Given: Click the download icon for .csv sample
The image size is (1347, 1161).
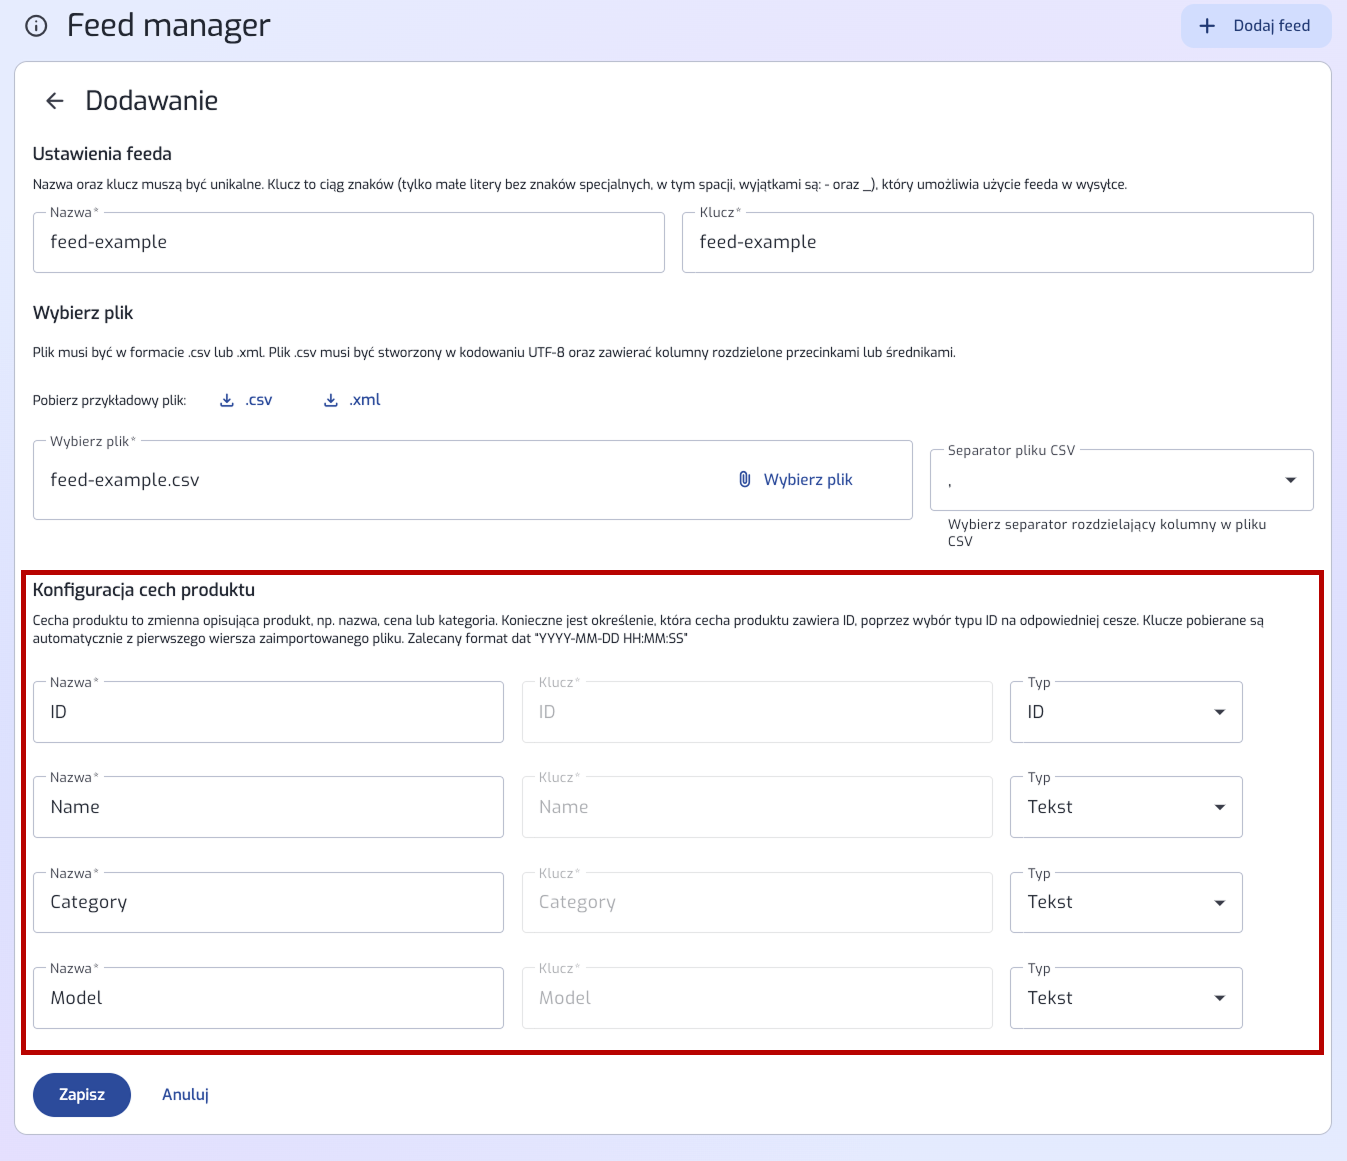Looking at the screenshot, I should tap(227, 400).
